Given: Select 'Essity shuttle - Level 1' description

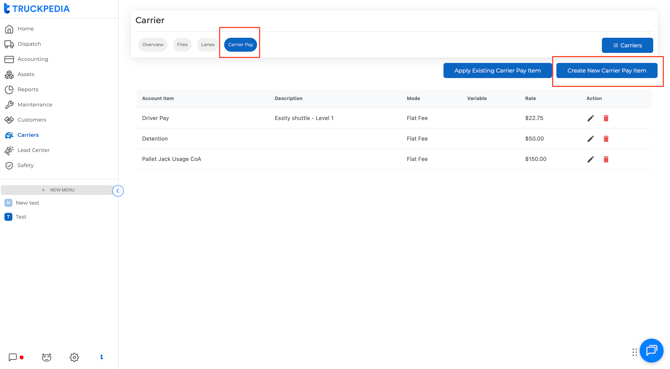Looking at the screenshot, I should (304, 118).
